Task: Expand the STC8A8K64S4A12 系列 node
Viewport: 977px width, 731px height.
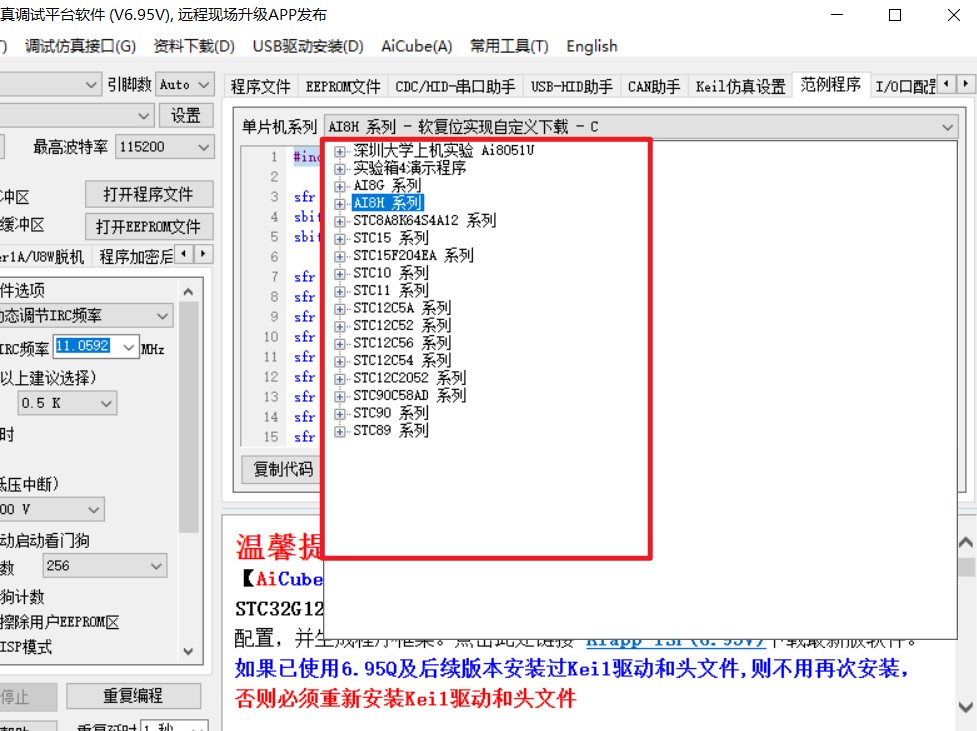Action: pos(340,221)
